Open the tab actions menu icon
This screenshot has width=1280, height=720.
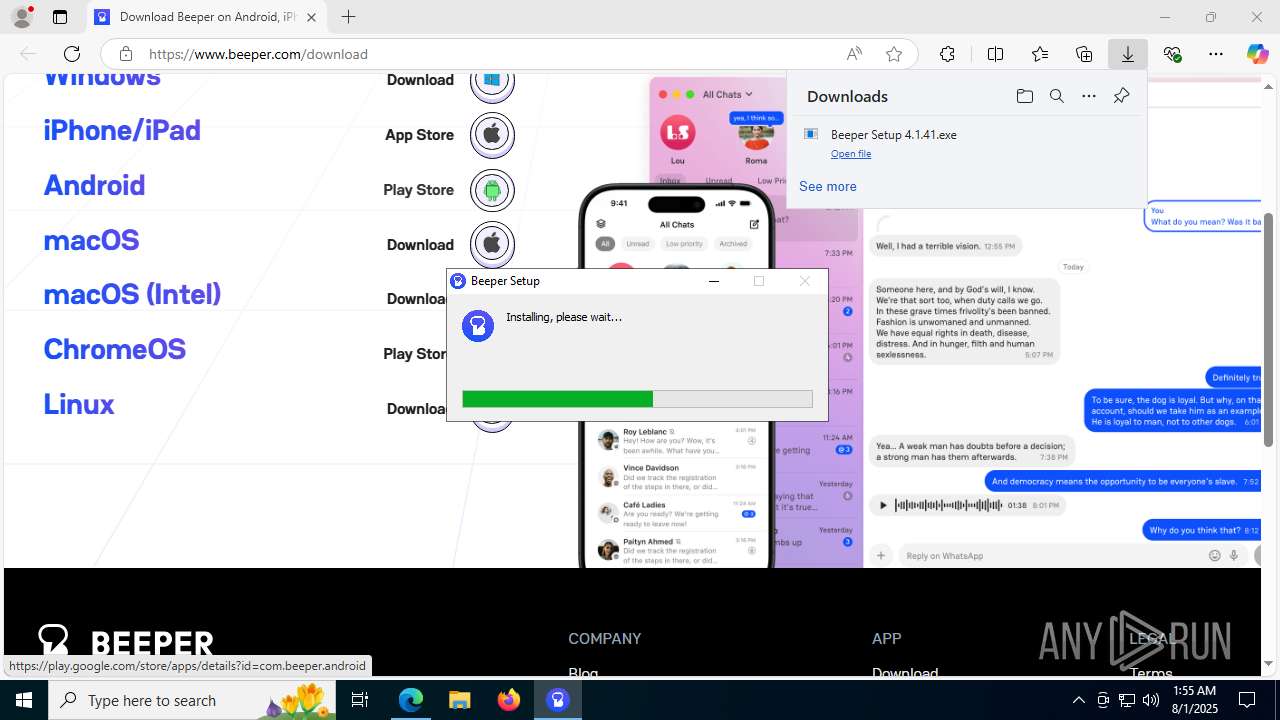coord(60,17)
